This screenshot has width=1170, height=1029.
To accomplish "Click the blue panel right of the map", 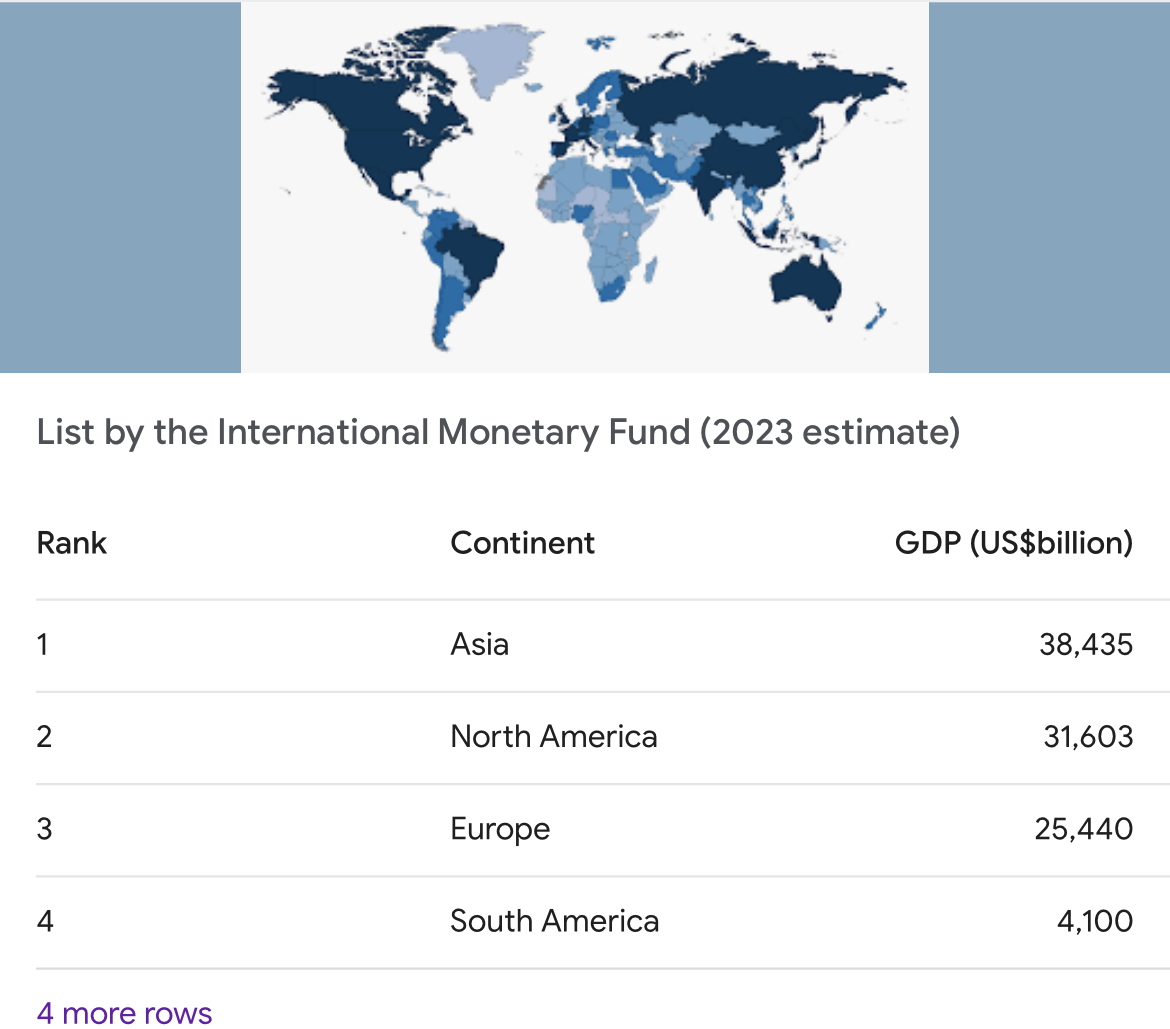I will [1049, 187].
